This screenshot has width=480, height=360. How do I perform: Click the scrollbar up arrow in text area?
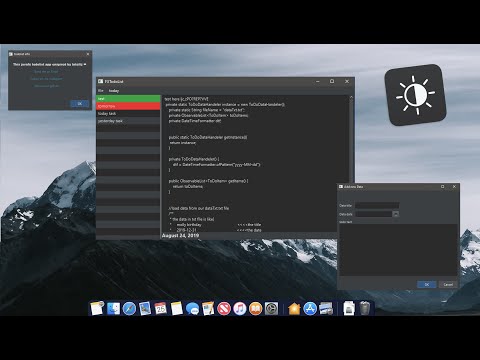coord(351,98)
